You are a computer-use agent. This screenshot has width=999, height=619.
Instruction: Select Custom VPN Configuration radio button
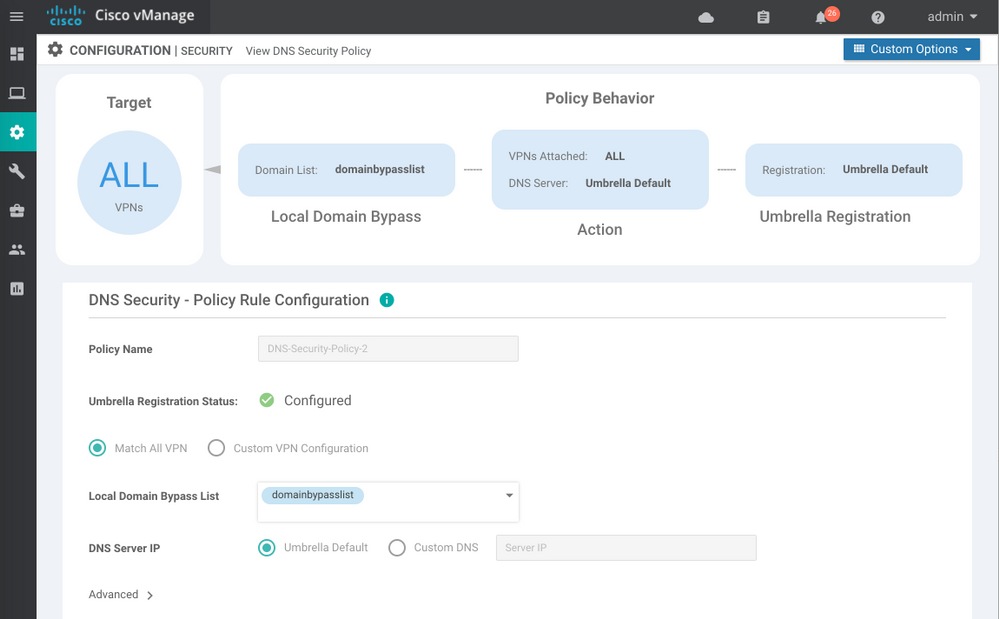pos(216,448)
